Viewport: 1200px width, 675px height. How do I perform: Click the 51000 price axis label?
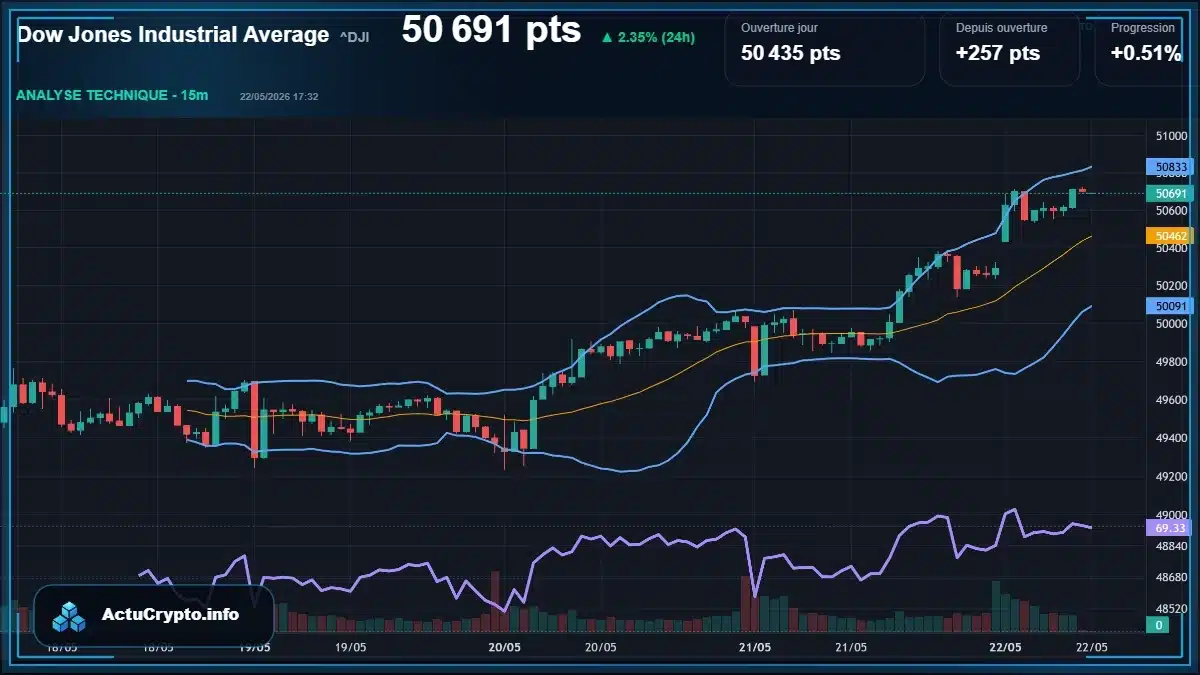click(1170, 136)
